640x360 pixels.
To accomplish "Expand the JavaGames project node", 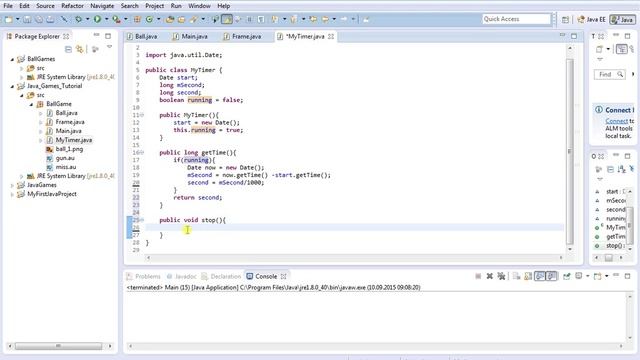I will pyautogui.click(x=12, y=185).
